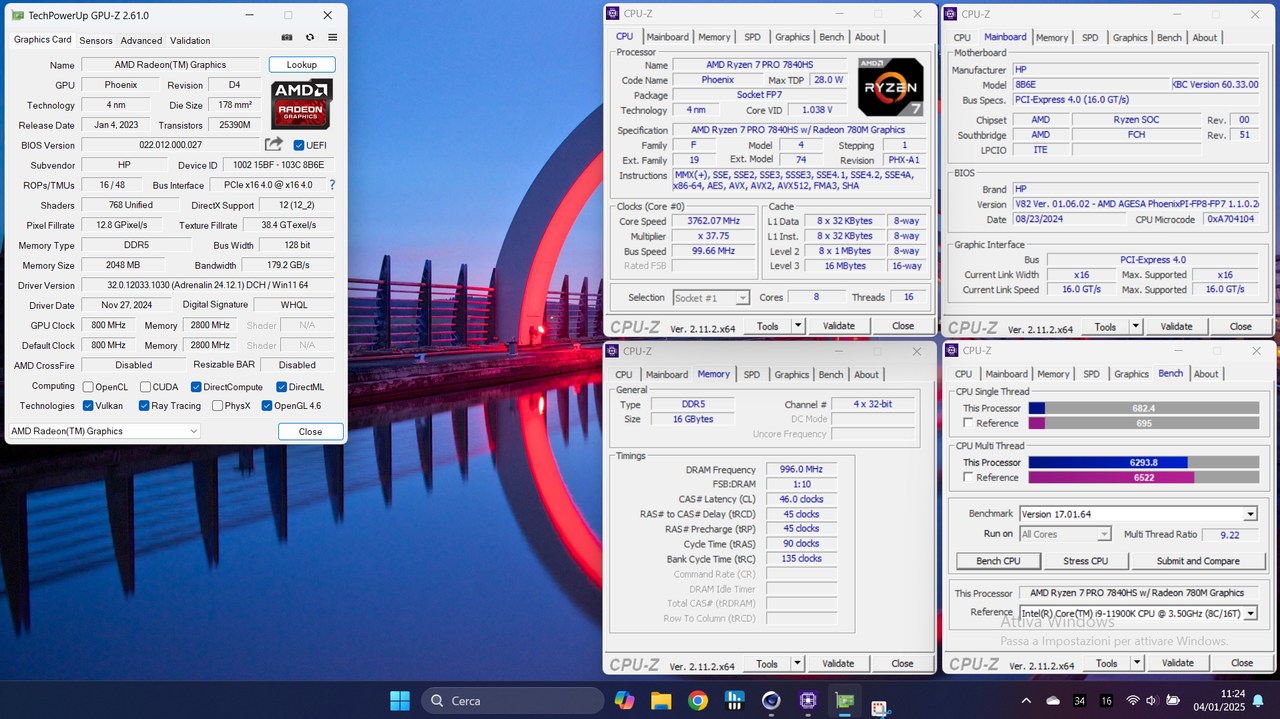Click the GPU-Z refresh icon
The image size is (1280, 719).
(310, 38)
